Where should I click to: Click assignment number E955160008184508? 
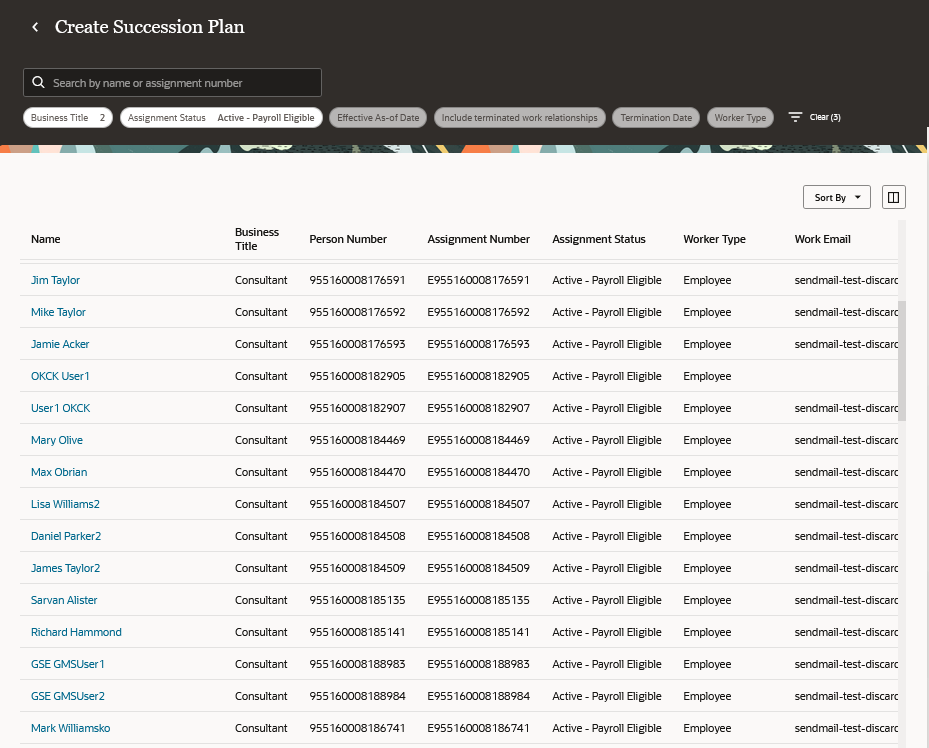tap(478, 536)
